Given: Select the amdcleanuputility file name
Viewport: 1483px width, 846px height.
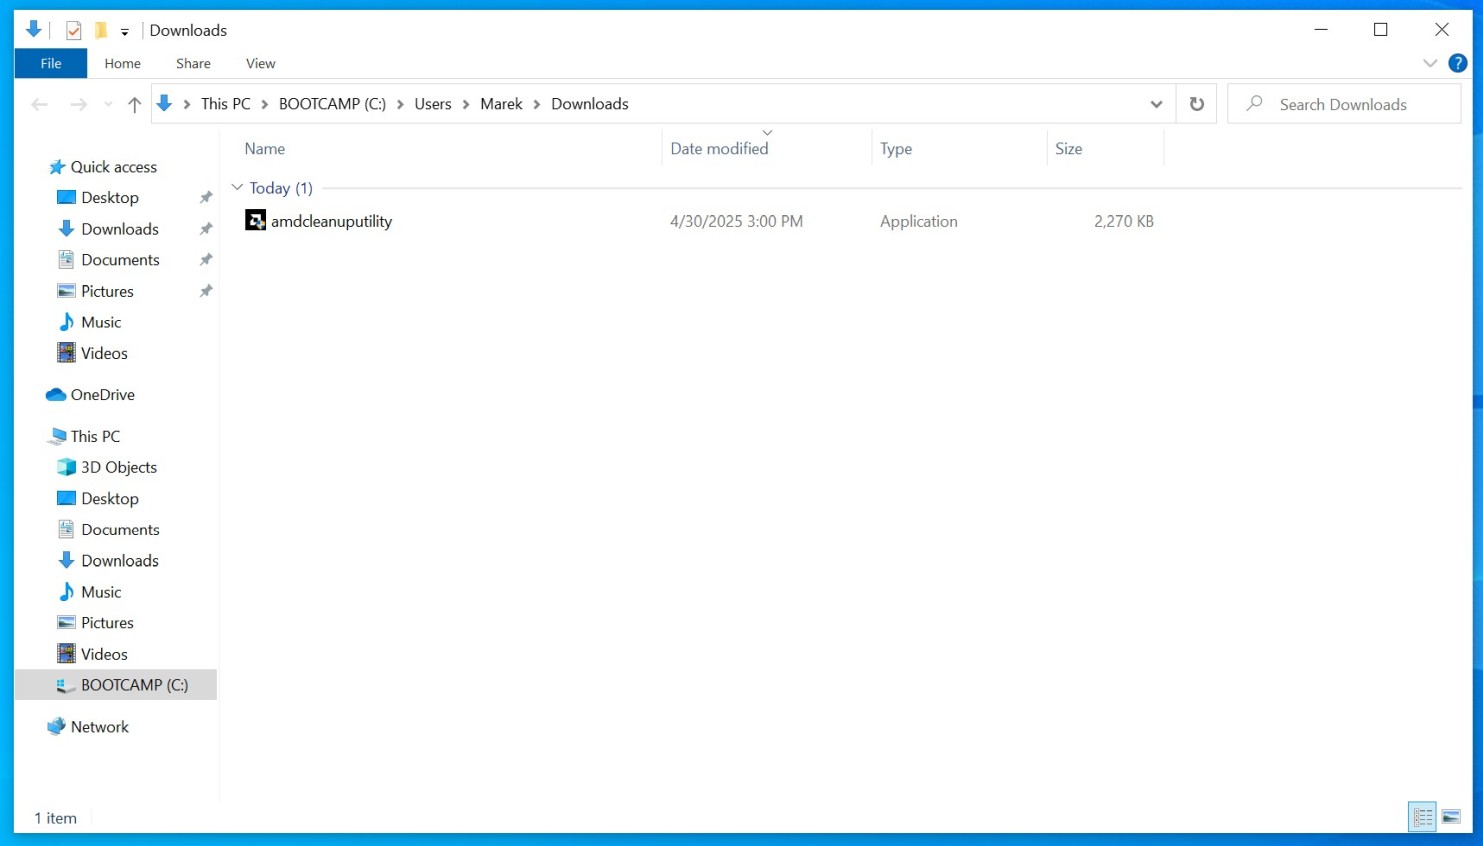Looking at the screenshot, I should click(331, 221).
